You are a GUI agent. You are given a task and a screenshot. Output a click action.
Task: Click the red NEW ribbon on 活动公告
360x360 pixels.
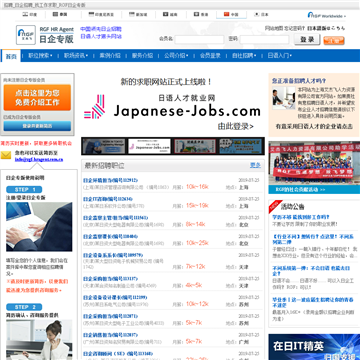(274, 206)
